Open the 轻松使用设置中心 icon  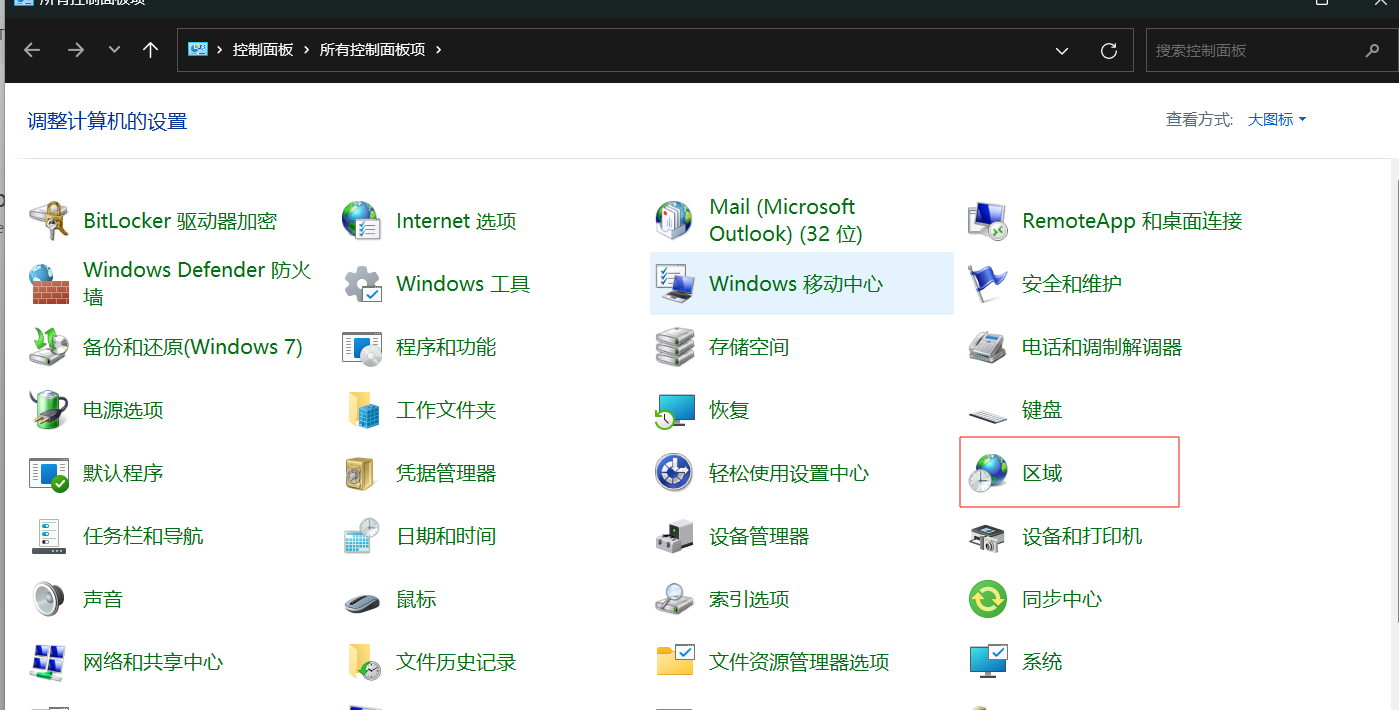(x=674, y=473)
